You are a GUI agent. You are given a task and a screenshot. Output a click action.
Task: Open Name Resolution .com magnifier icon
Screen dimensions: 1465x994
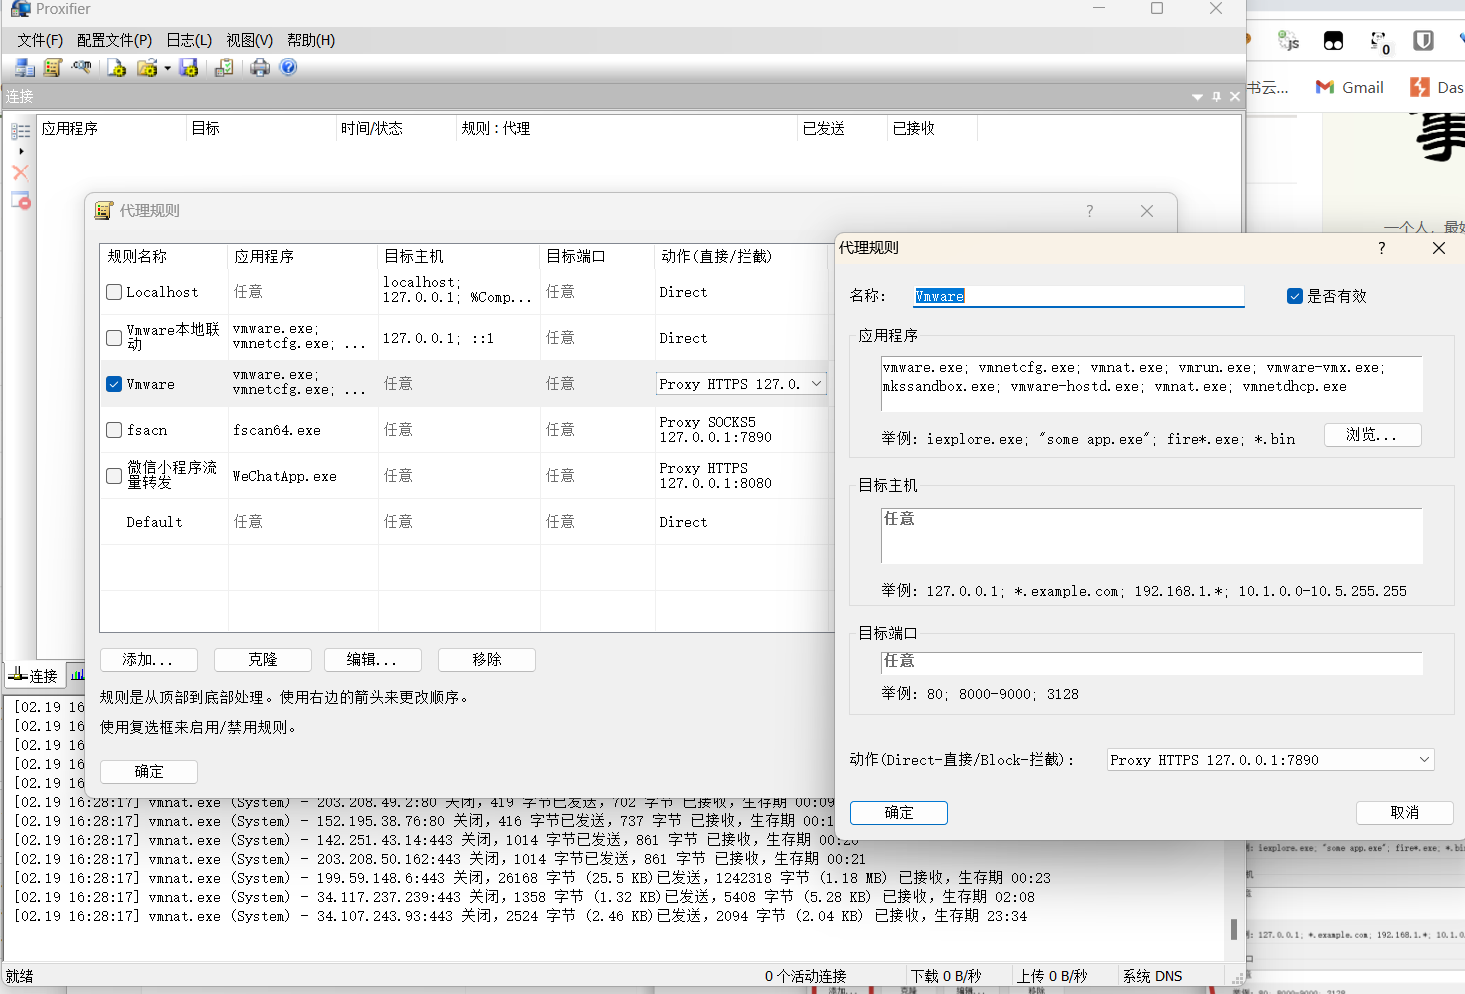(82, 68)
